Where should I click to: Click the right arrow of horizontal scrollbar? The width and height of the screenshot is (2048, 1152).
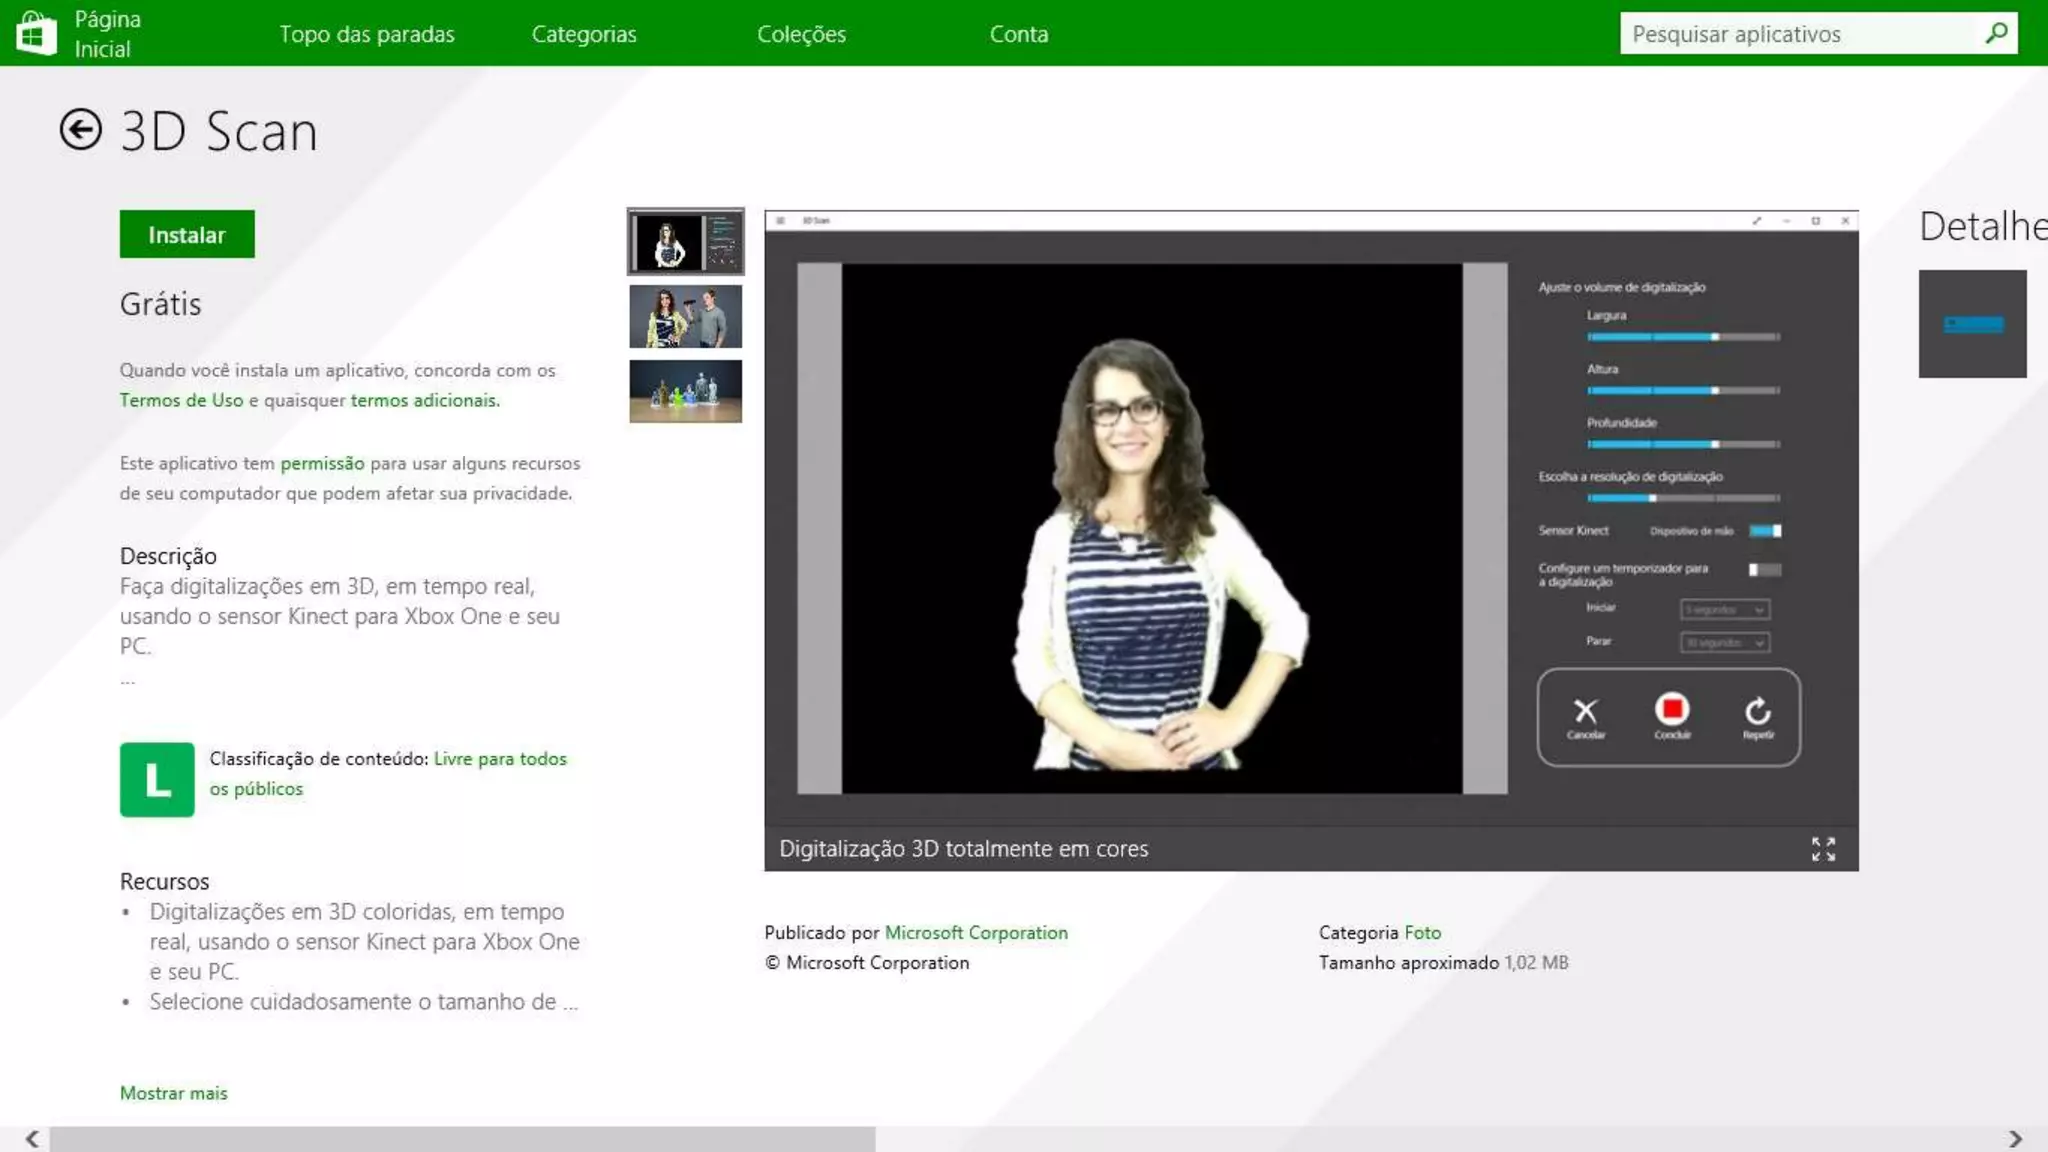click(x=2015, y=1139)
